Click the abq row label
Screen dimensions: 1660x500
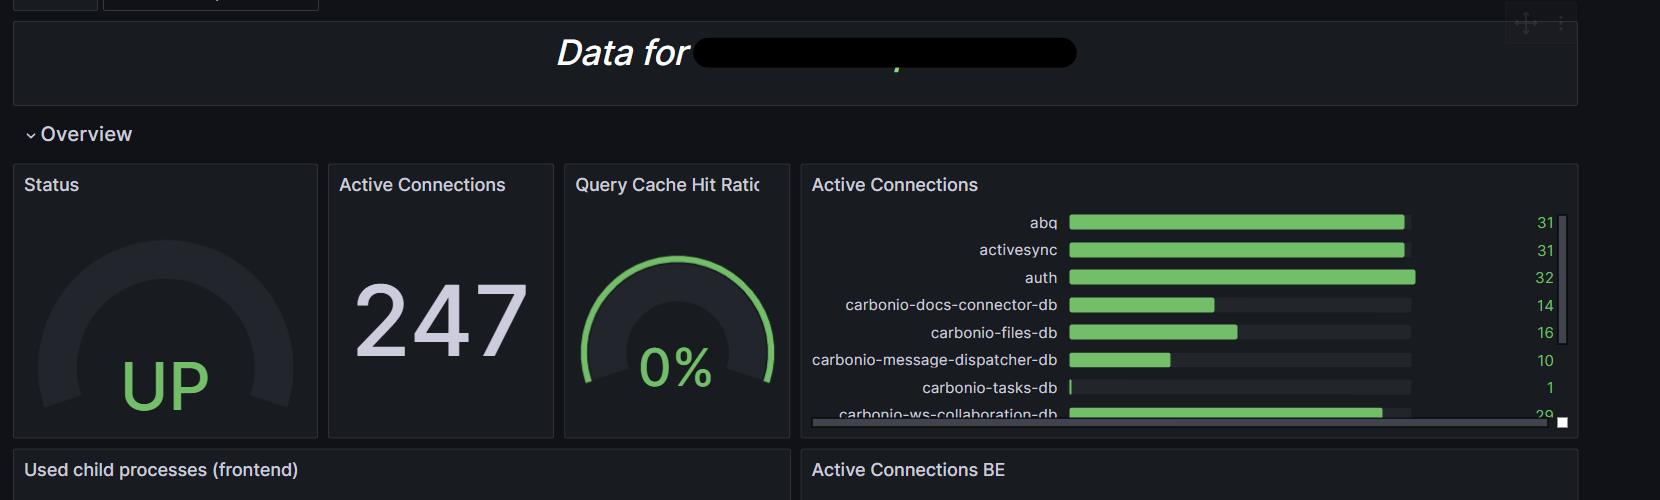[1043, 223]
